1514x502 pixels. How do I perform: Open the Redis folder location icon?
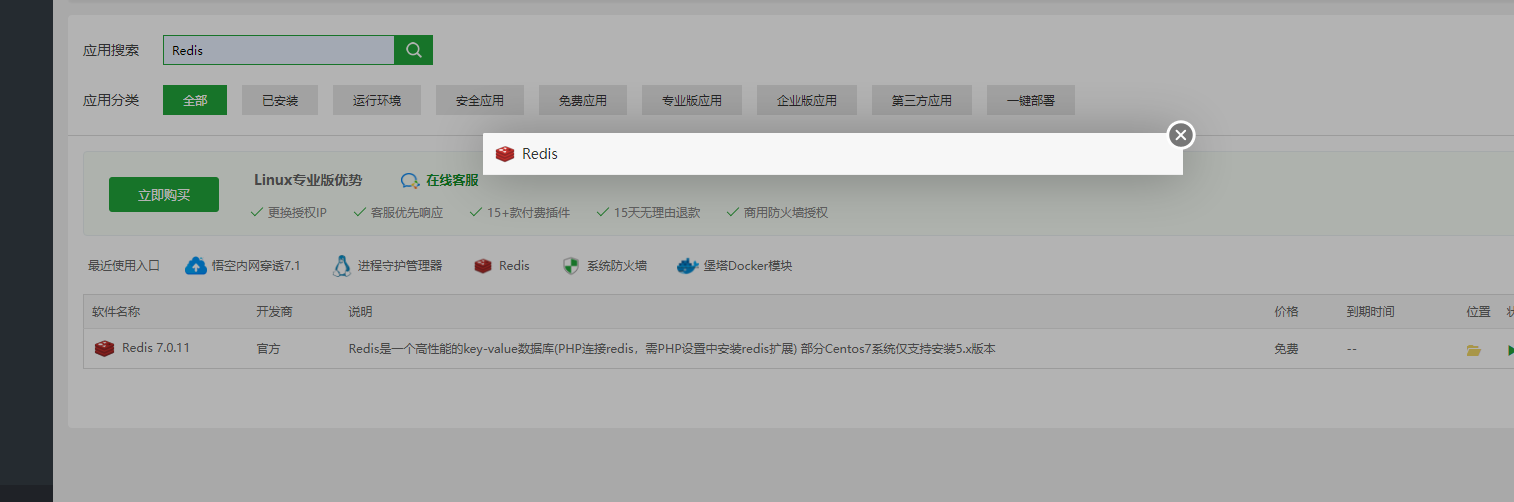pyautogui.click(x=1473, y=350)
